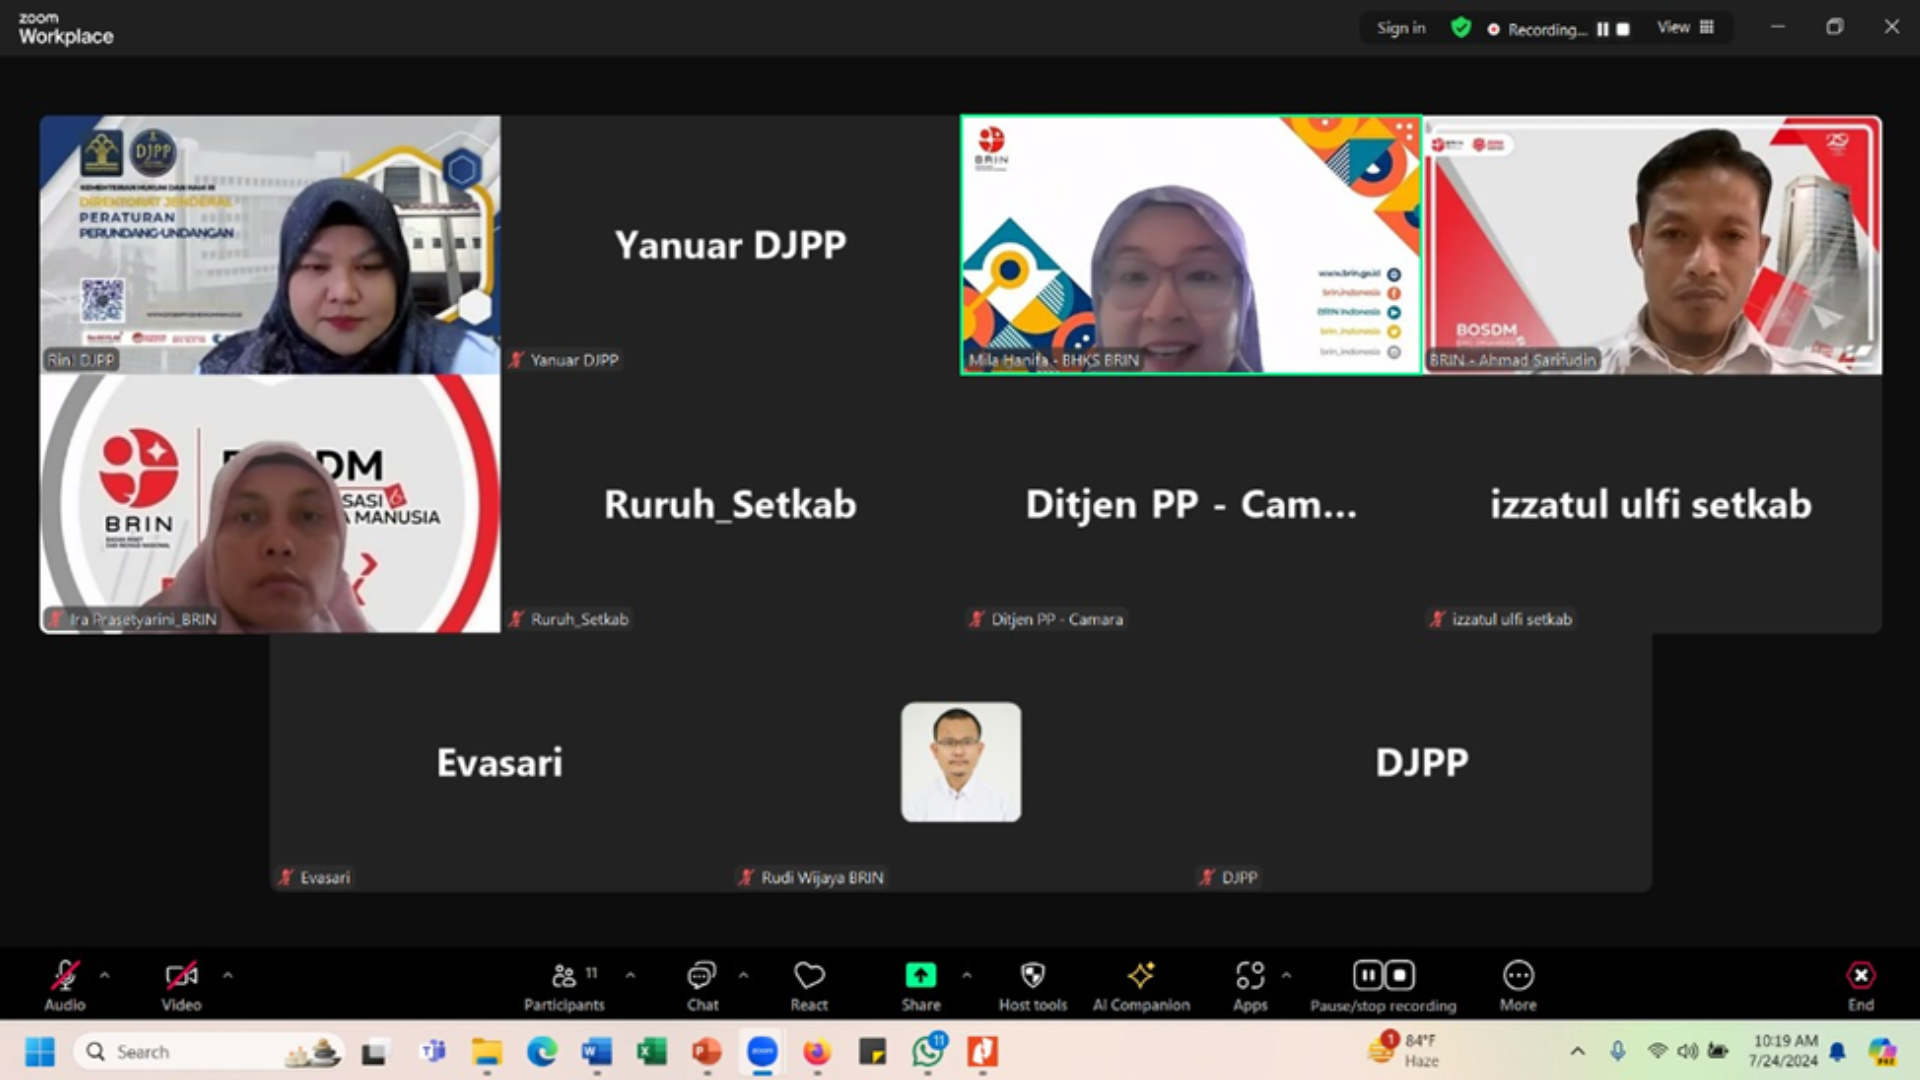Expand the Chat options chevron
The height and width of the screenshot is (1080, 1920).
click(743, 975)
